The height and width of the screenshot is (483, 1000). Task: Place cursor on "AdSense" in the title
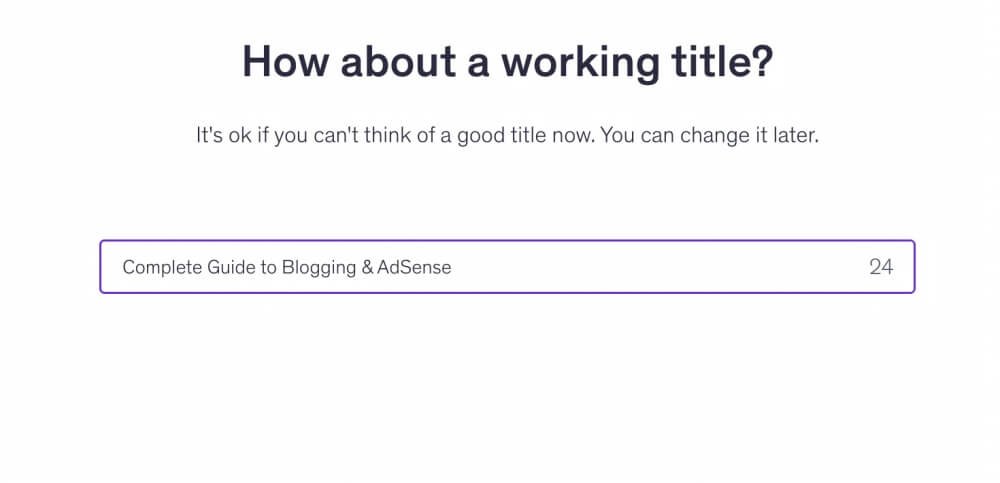pos(414,267)
